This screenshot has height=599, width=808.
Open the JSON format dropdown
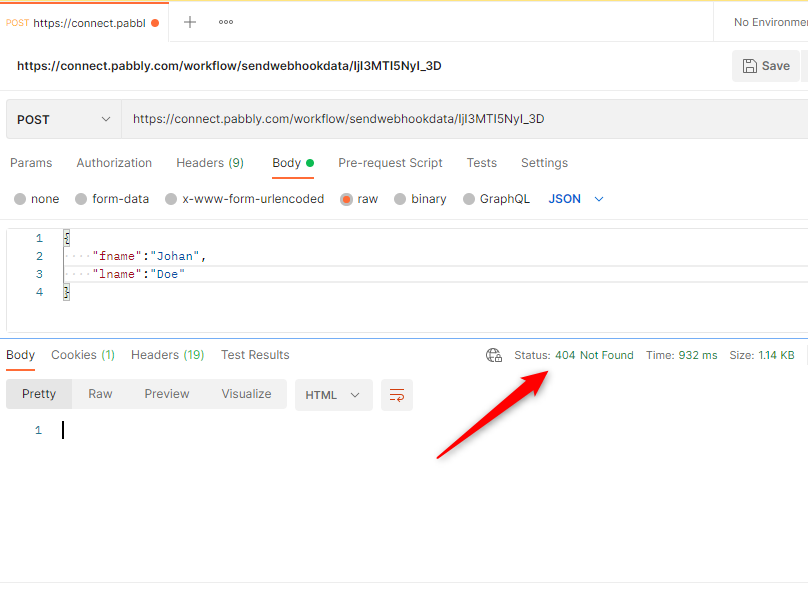[x=576, y=199]
